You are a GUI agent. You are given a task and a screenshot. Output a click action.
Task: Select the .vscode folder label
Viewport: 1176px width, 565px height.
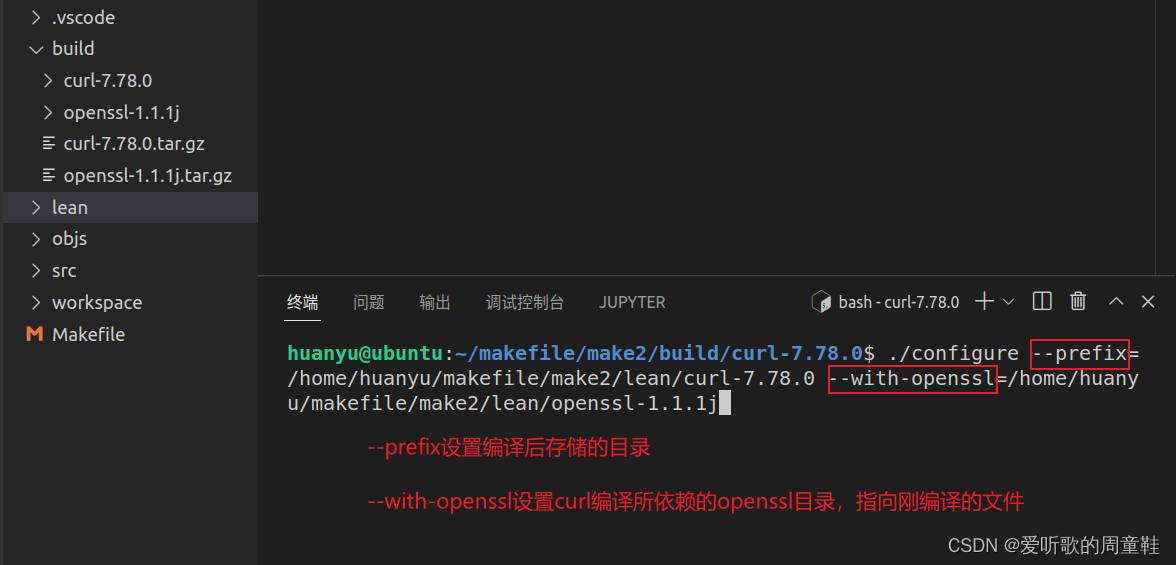point(83,17)
